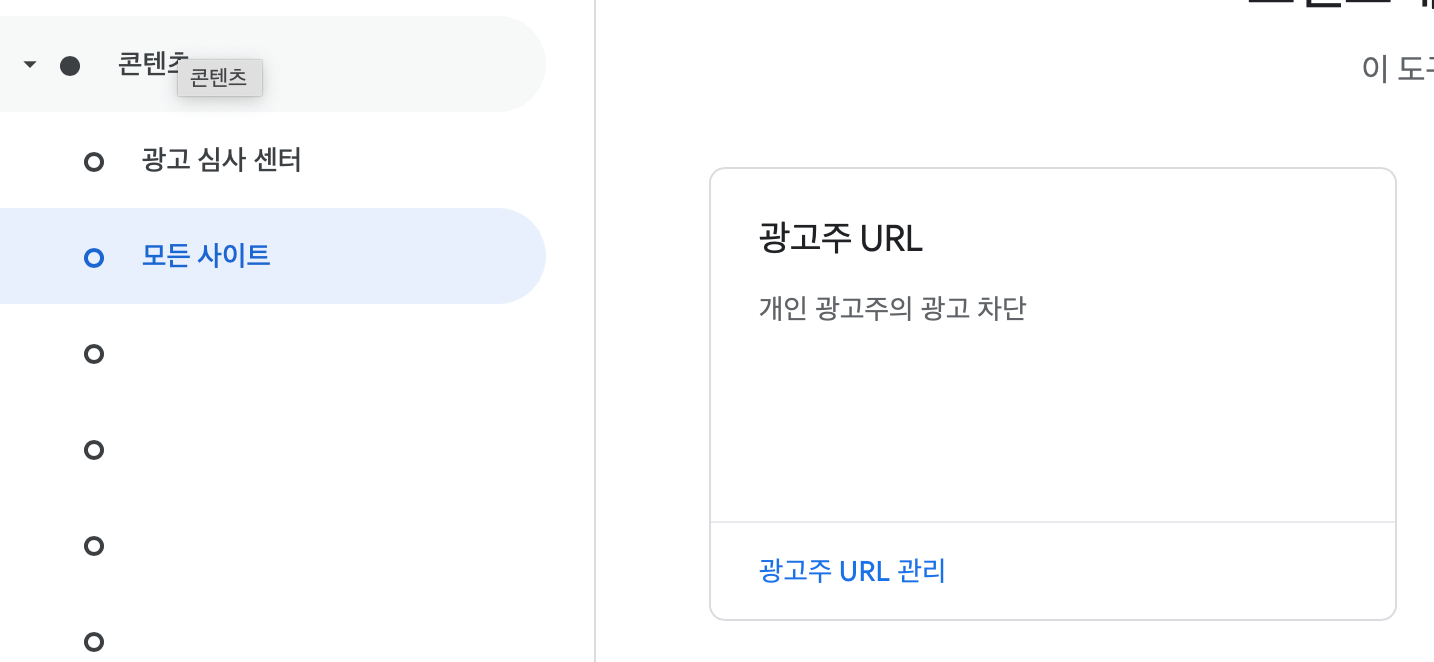Click the bottom-most circle icon in the sidebar
Viewport: 1434px width, 662px height.
(93, 643)
